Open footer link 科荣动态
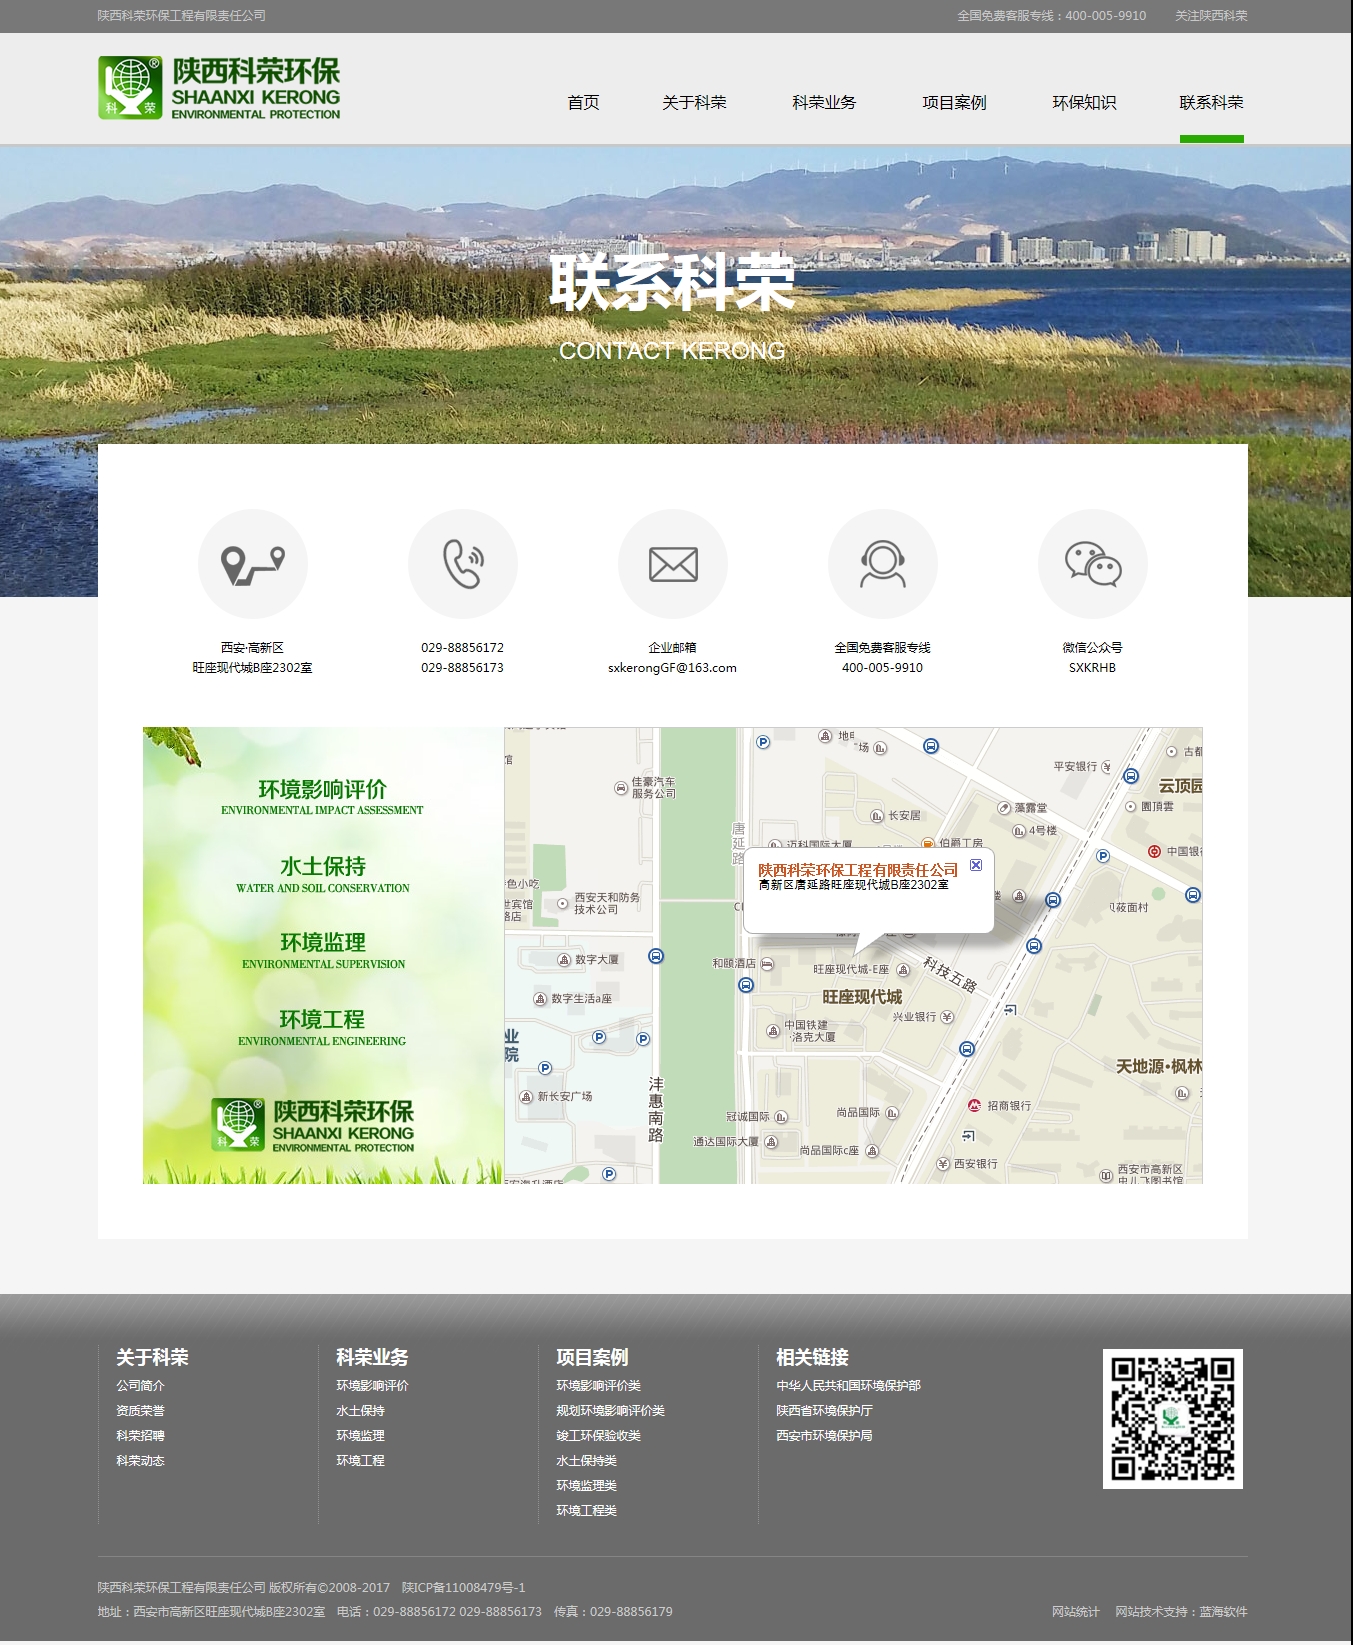The width and height of the screenshot is (1353, 1645). (x=140, y=1461)
